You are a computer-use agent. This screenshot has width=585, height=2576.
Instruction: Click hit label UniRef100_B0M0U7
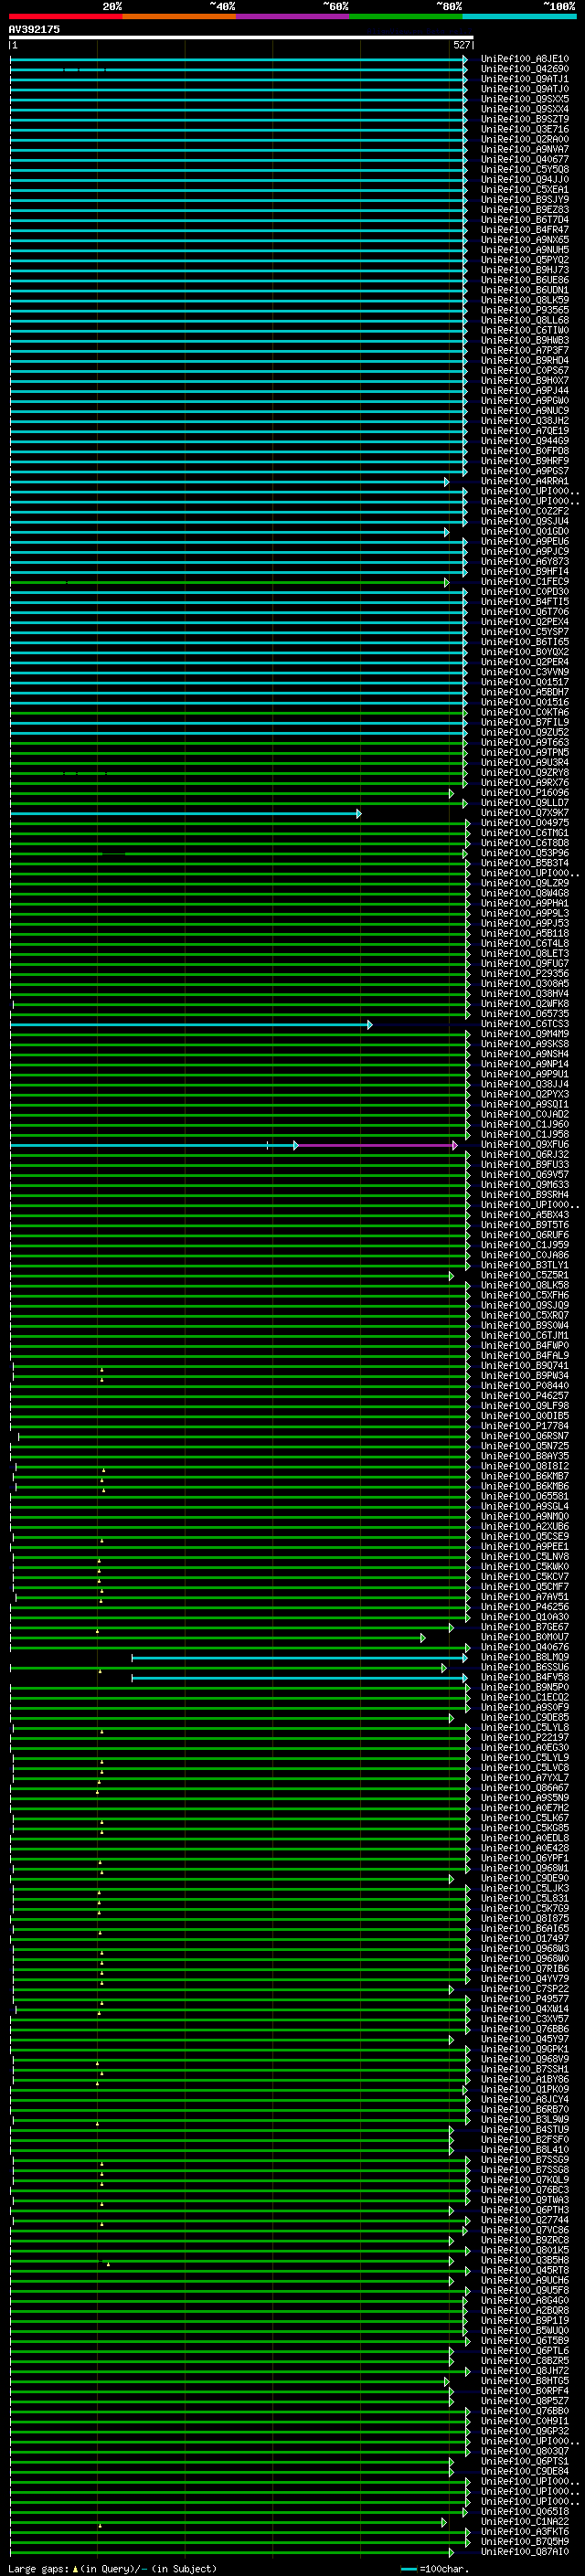pyautogui.click(x=525, y=1637)
